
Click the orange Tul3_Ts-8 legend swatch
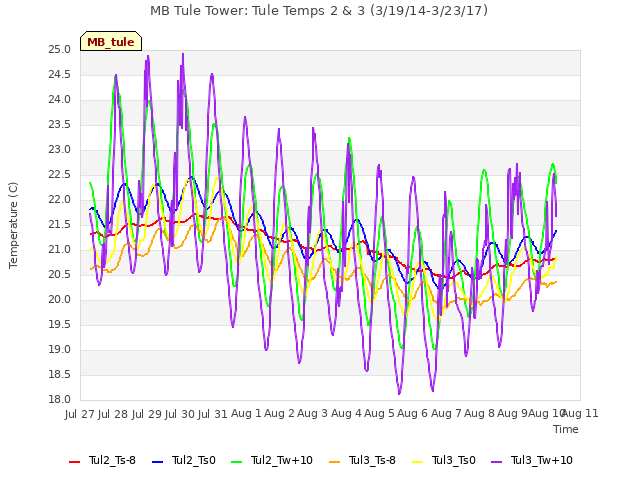pos(334,462)
